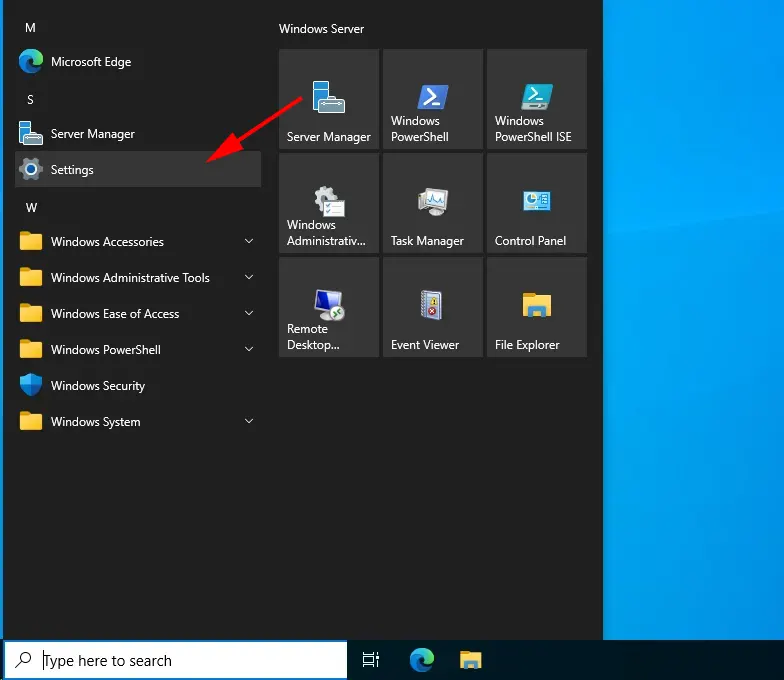Click the Task View taskbar icon

coord(370,660)
